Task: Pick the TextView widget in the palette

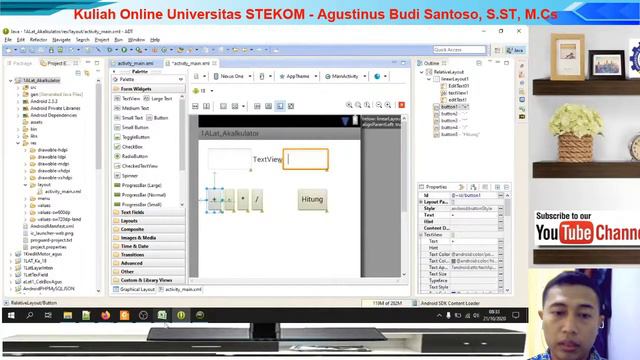Action: click(127, 99)
